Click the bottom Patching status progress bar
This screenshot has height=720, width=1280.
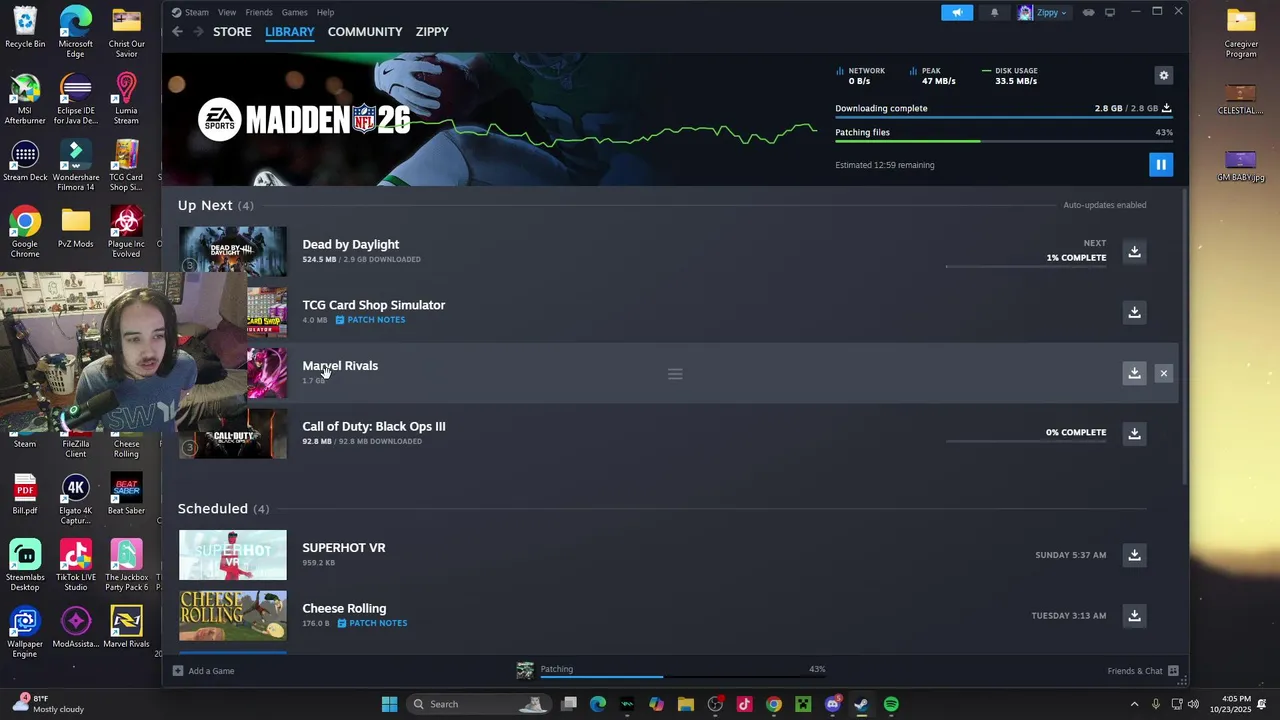pyautogui.click(x=683, y=677)
